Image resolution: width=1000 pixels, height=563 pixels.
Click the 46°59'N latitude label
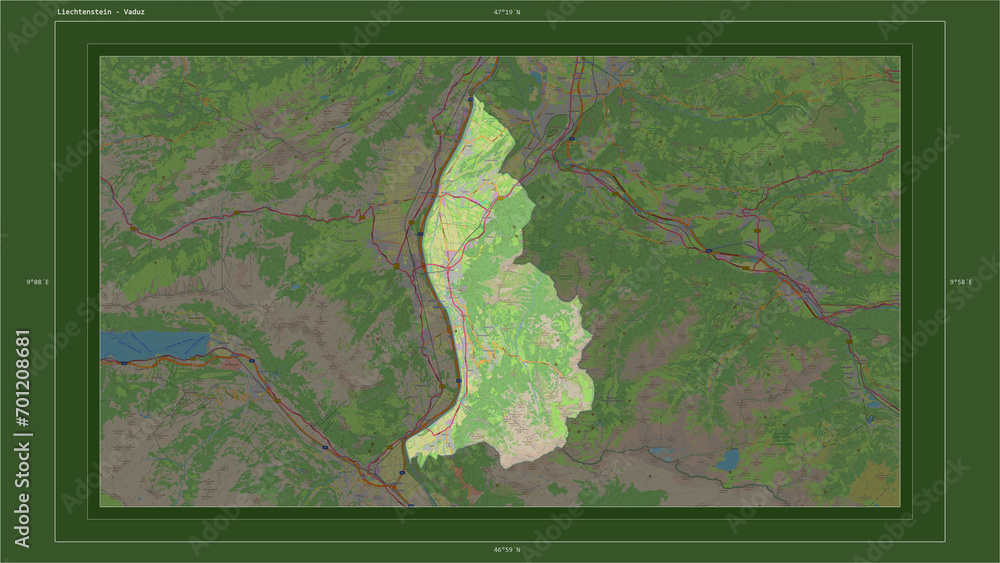coord(506,550)
